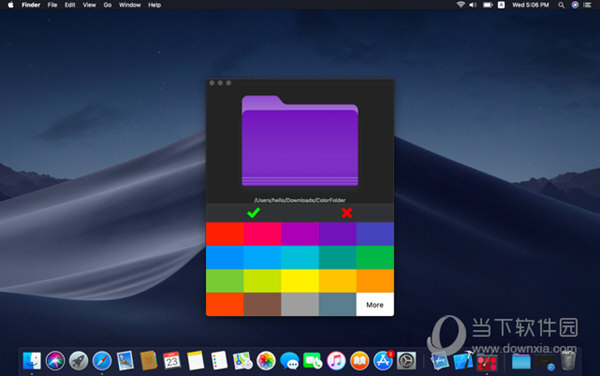Open the Go menu
The image size is (600, 376).
pos(108,5)
